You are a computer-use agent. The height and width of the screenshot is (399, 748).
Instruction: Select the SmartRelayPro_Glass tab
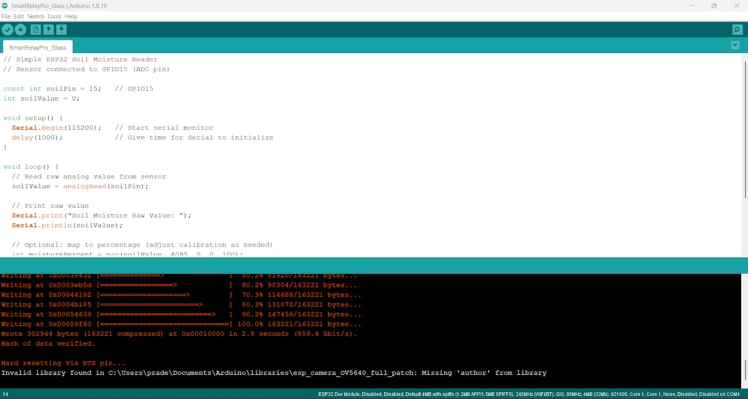(38, 47)
